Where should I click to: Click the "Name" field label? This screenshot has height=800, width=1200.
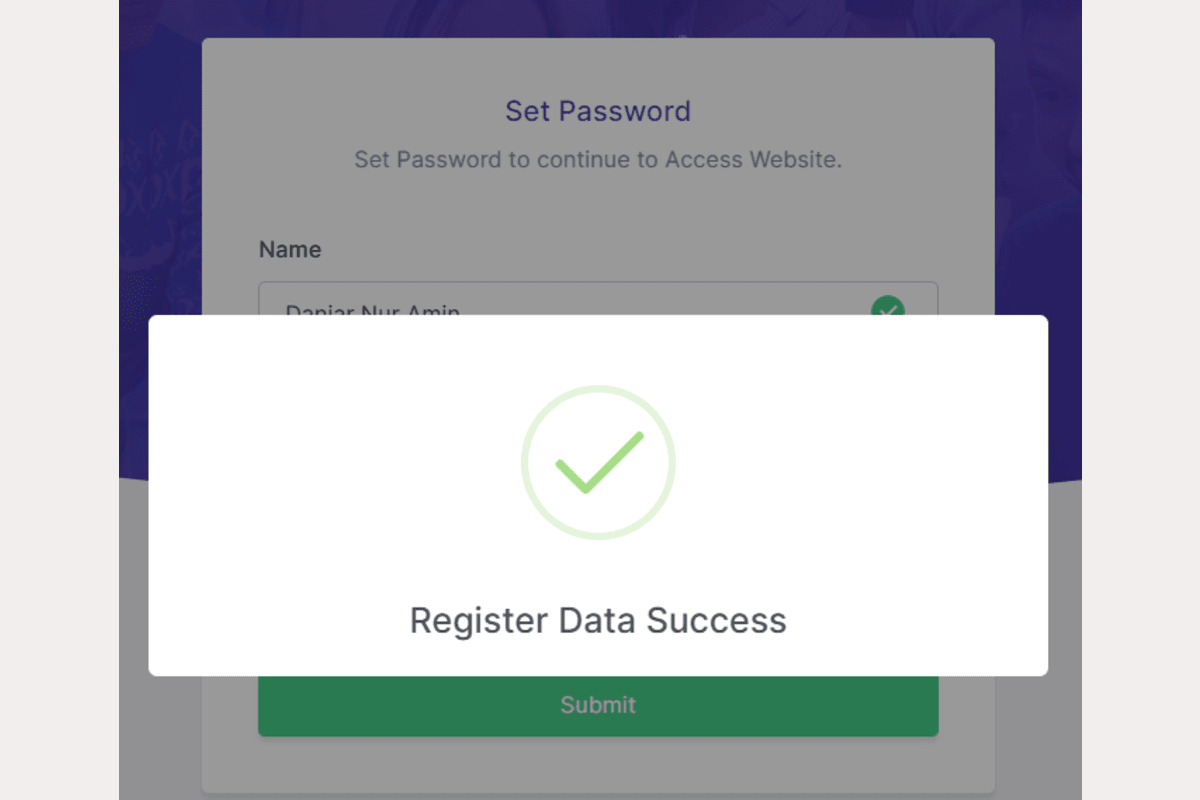(x=290, y=249)
